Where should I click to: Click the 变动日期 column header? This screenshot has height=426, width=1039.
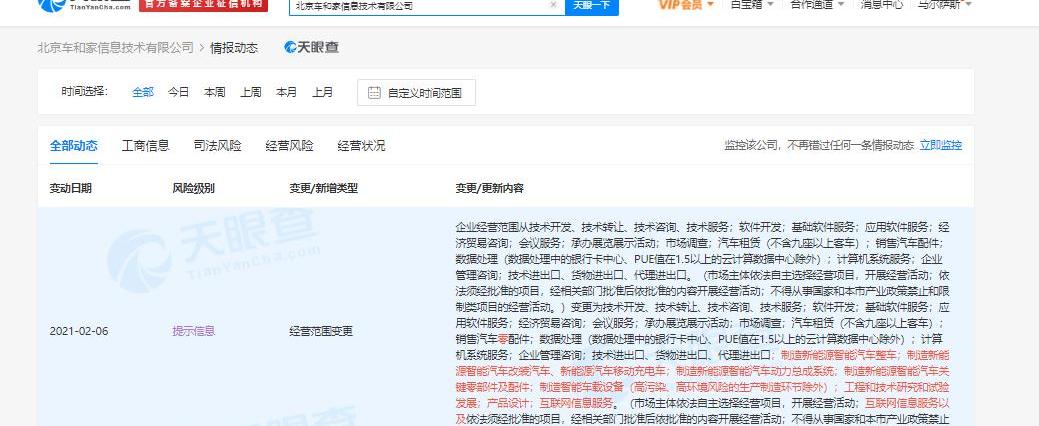(71, 188)
